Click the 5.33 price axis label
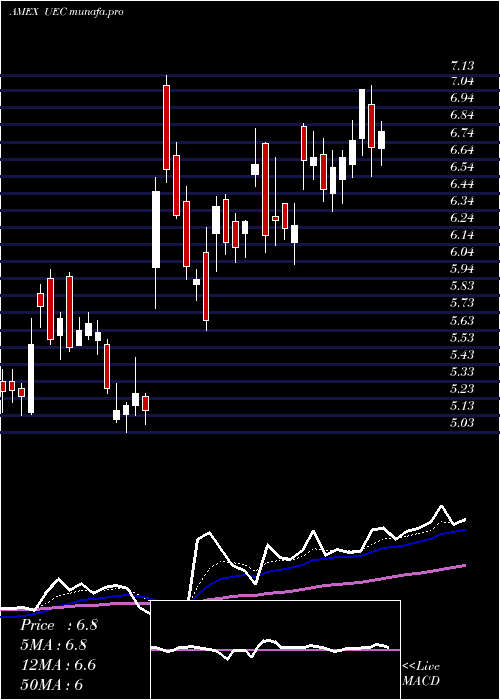500x700 pixels. tap(462, 371)
